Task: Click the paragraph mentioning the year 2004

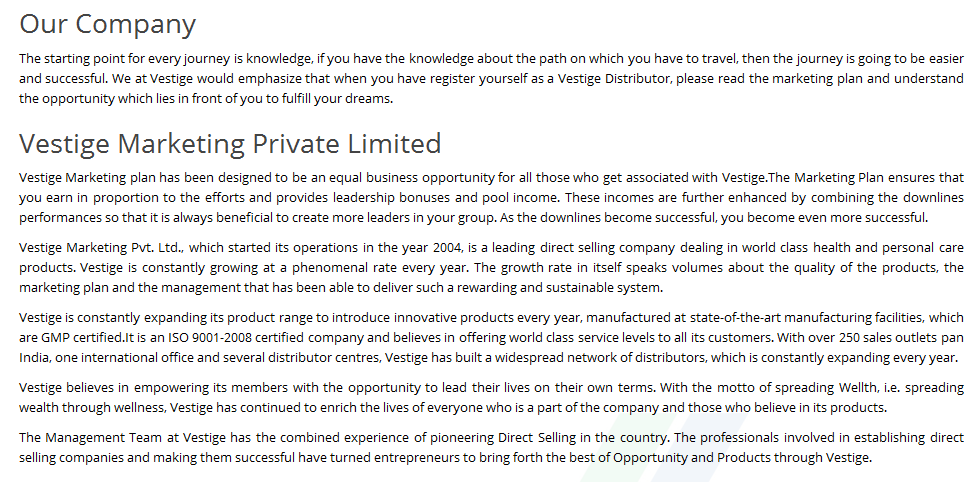Action: click(491, 267)
